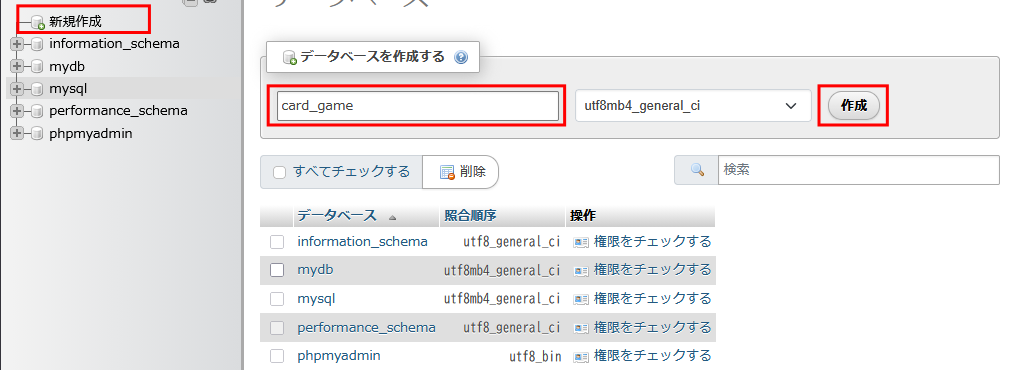Click 権限をチェックする for mydb
Image resolution: width=1015 pixels, height=370 pixels.
pos(652,270)
